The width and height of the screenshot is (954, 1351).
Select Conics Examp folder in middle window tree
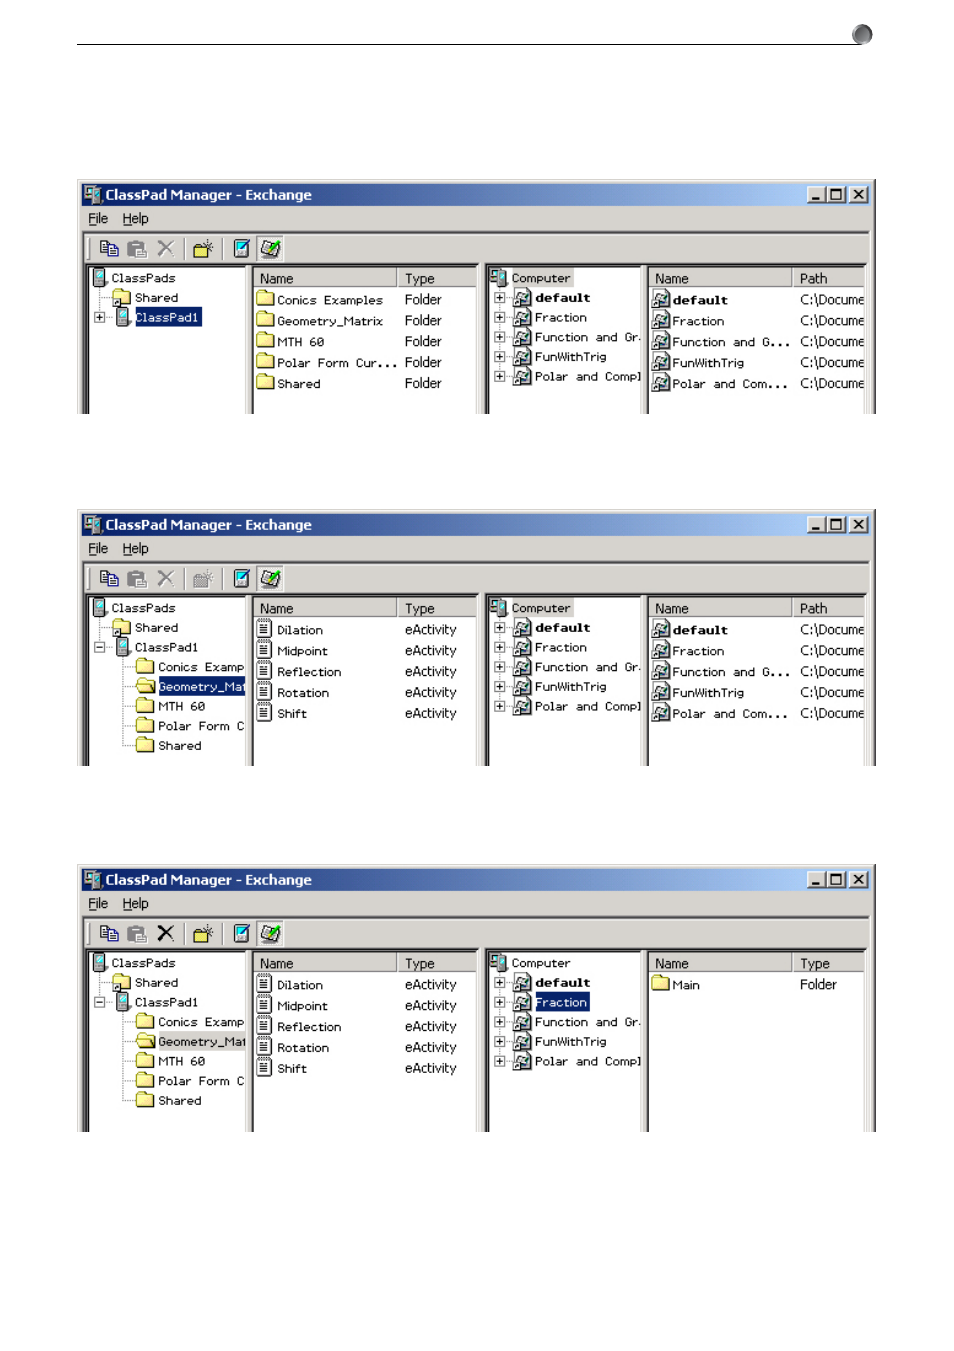click(x=200, y=667)
